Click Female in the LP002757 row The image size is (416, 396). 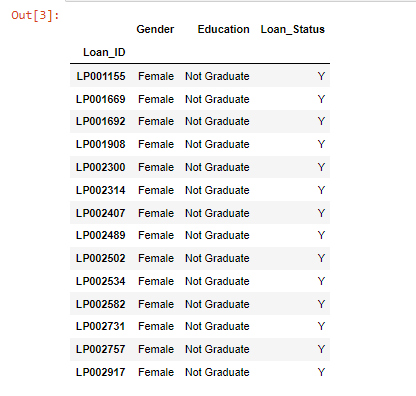click(156, 349)
